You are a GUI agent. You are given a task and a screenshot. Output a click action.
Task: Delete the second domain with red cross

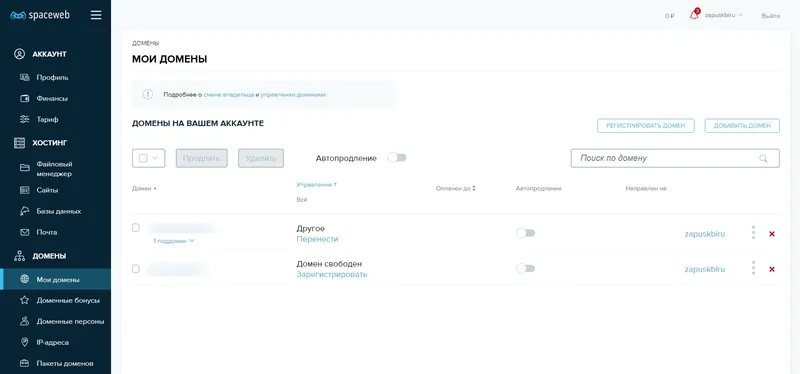(x=771, y=269)
